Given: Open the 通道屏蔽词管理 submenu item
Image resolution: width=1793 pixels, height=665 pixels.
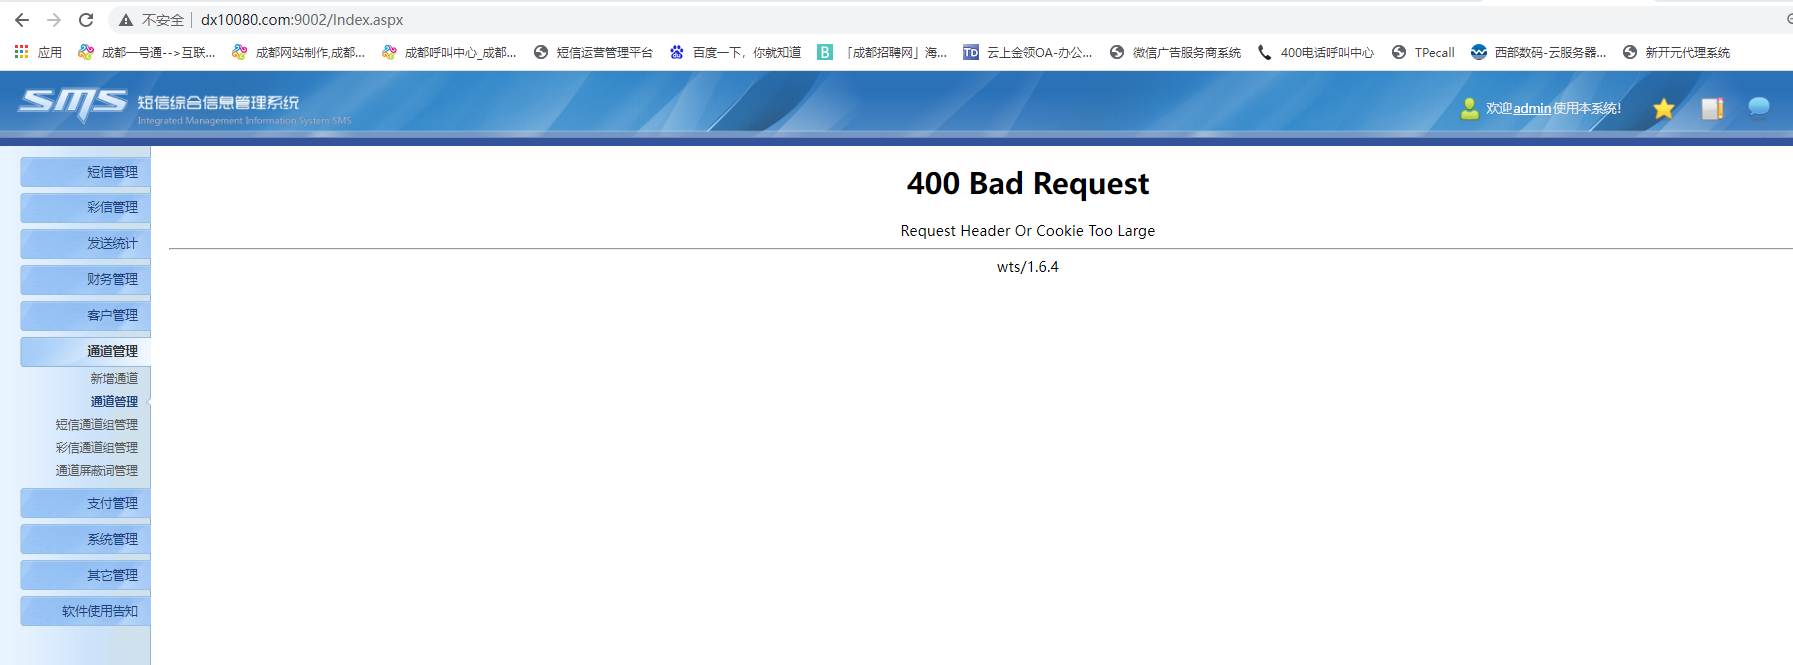Looking at the screenshot, I should click(x=96, y=470).
